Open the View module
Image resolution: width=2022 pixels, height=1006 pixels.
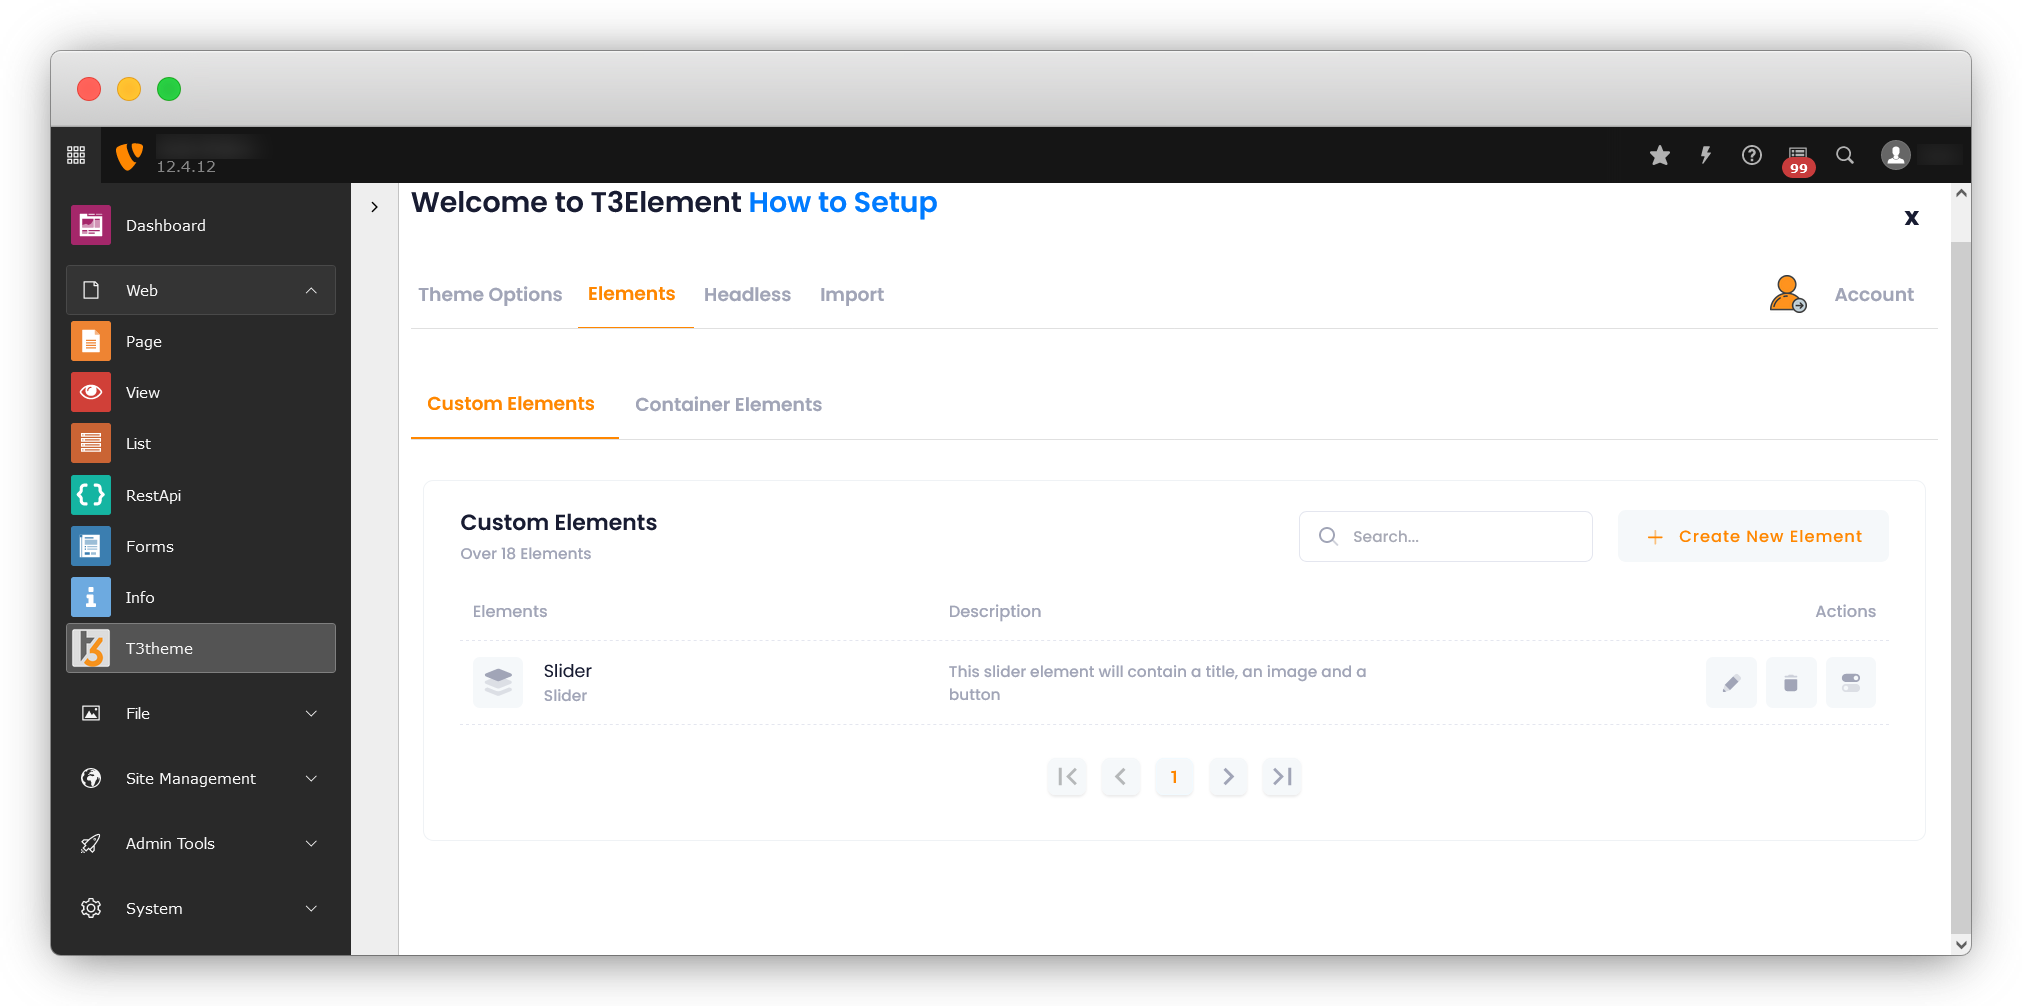coord(201,392)
